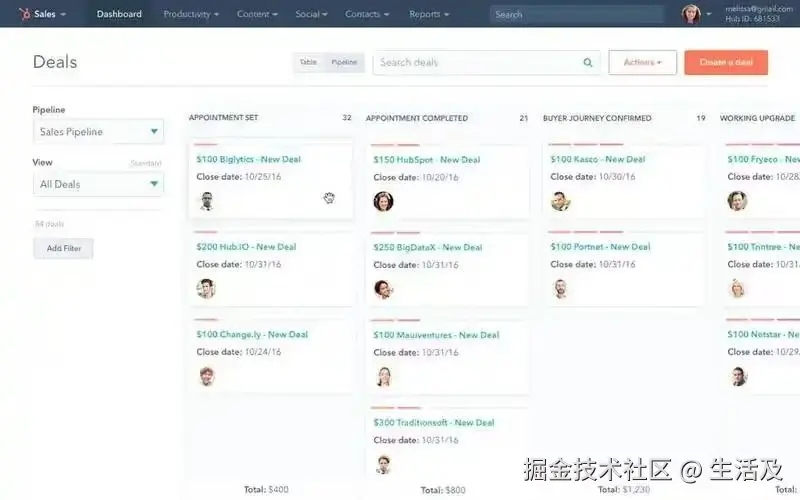The width and height of the screenshot is (800, 500).
Task: Go to the Dashboard tab
Action: coord(119,14)
